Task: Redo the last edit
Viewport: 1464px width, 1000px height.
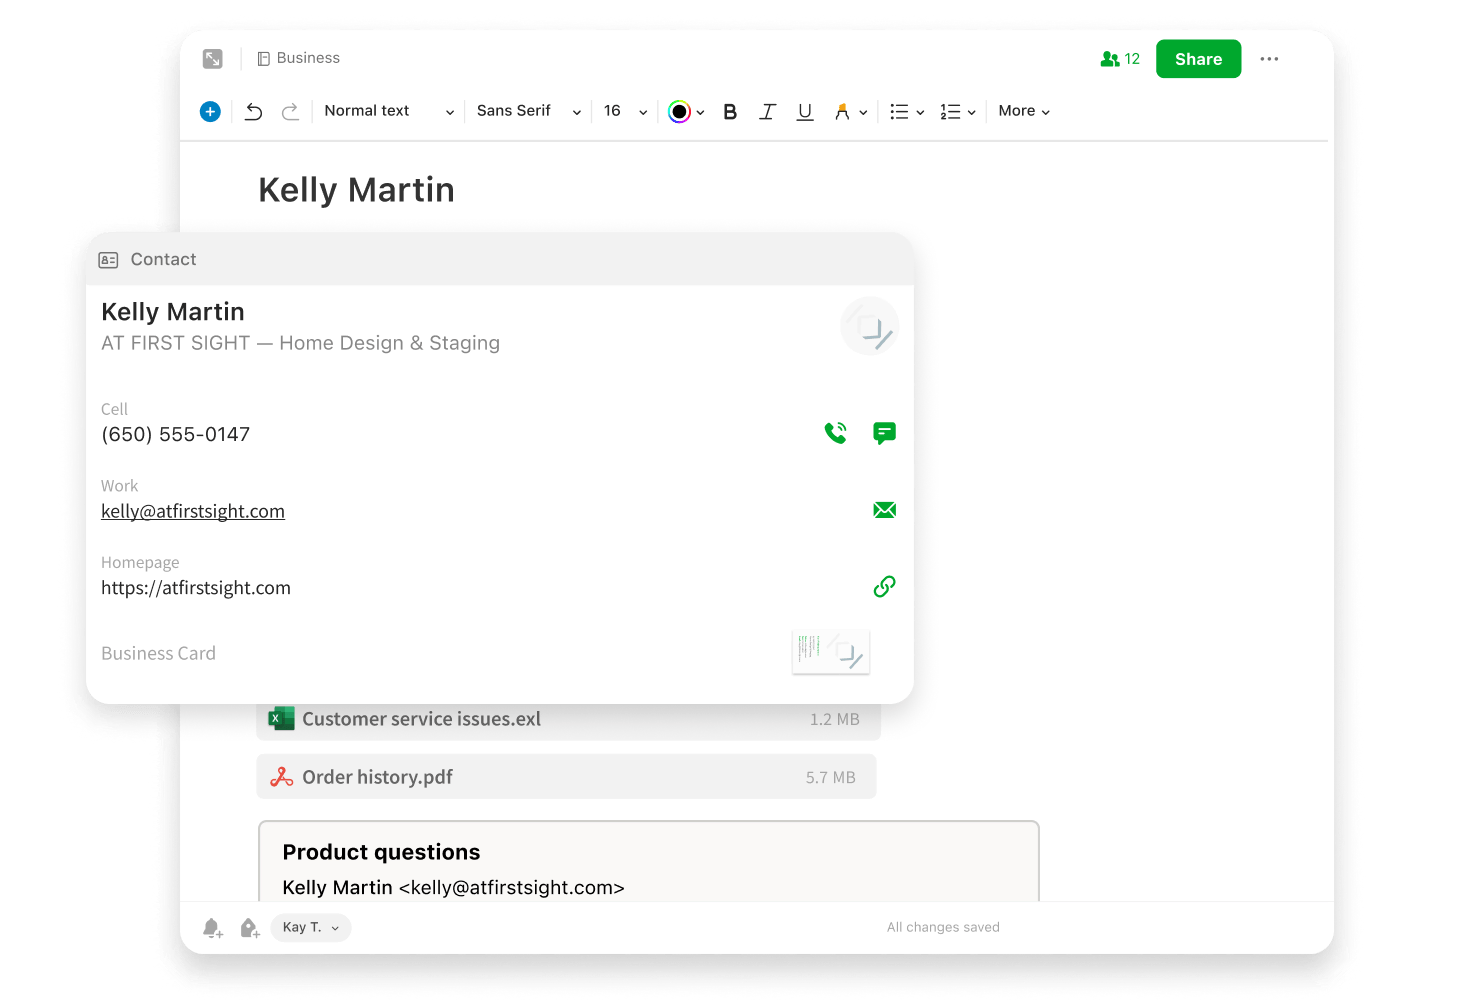Action: click(x=290, y=112)
